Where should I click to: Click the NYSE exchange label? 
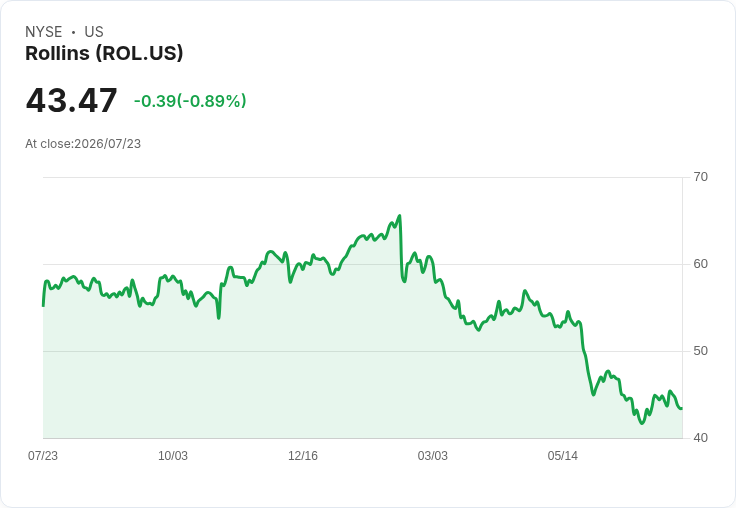(44, 32)
